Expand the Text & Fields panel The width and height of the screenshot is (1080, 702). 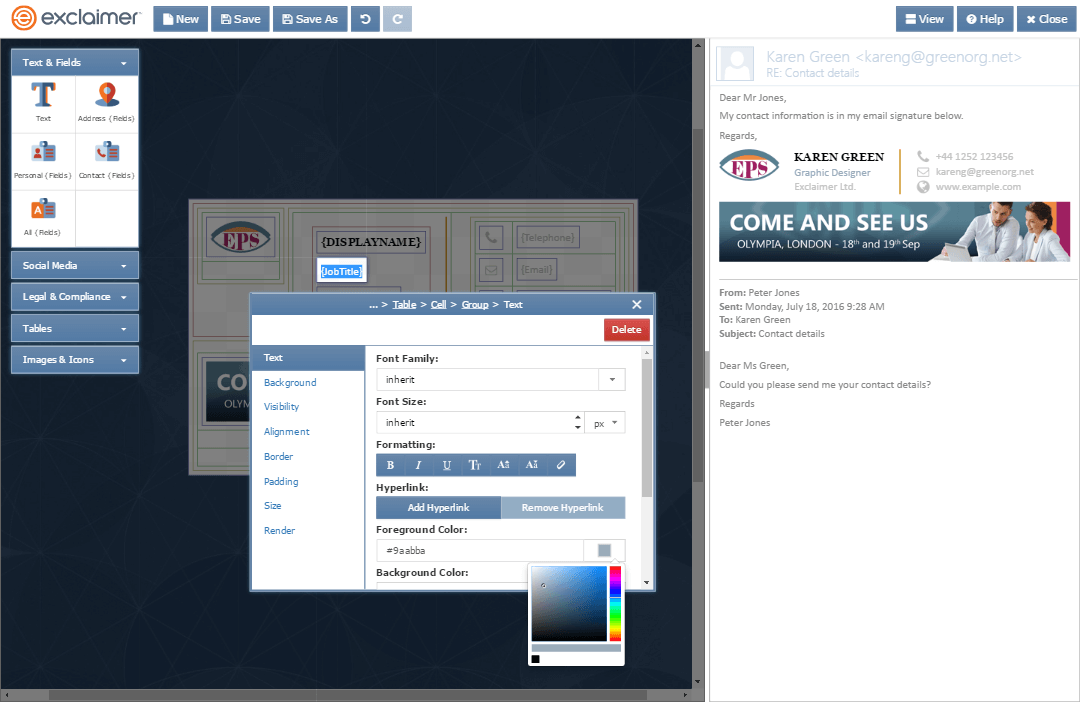[74, 62]
